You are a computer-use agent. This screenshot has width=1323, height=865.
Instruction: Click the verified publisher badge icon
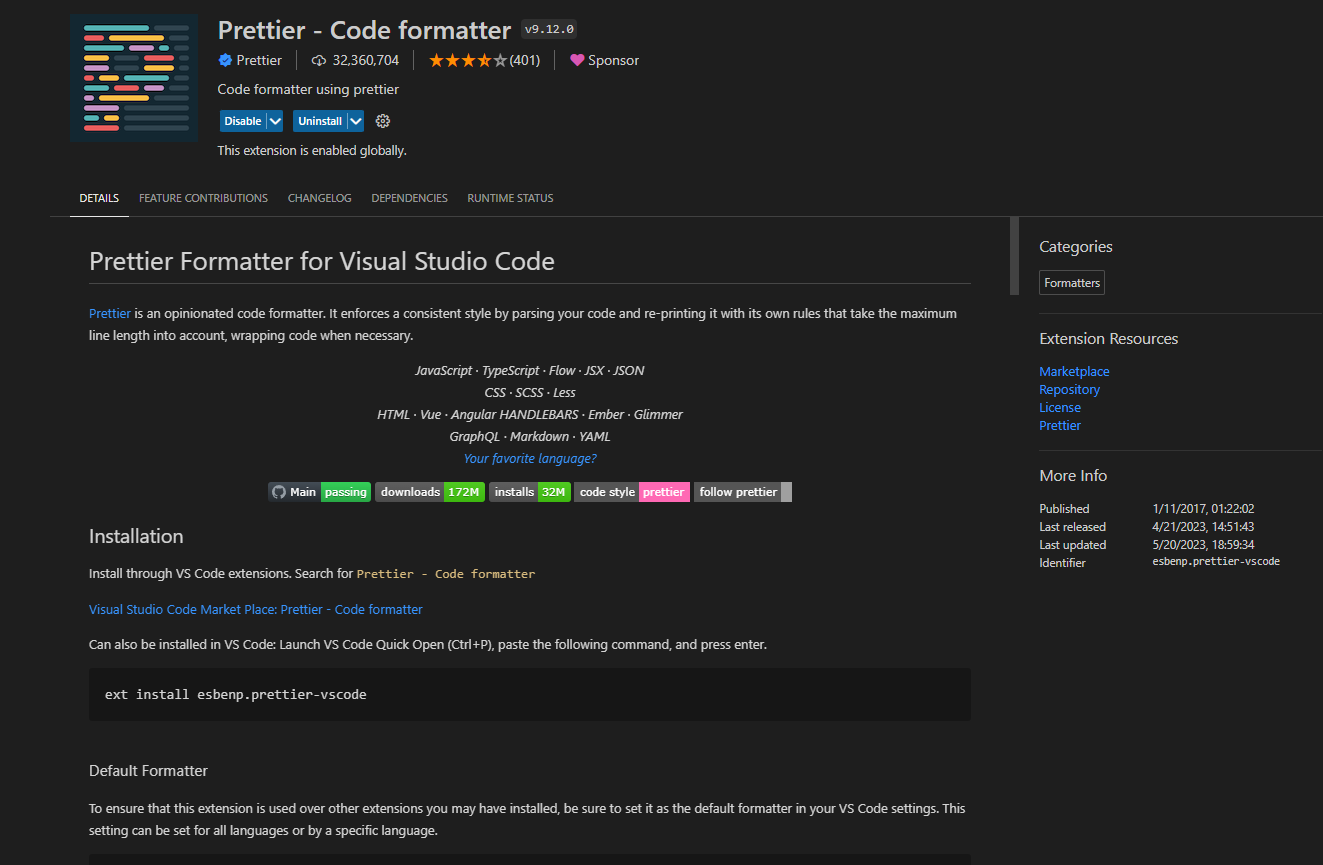tap(225, 60)
